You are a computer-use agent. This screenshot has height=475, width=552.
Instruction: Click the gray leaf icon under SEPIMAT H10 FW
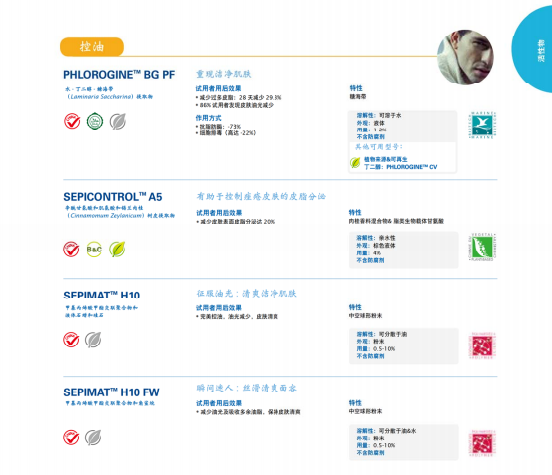93,437
